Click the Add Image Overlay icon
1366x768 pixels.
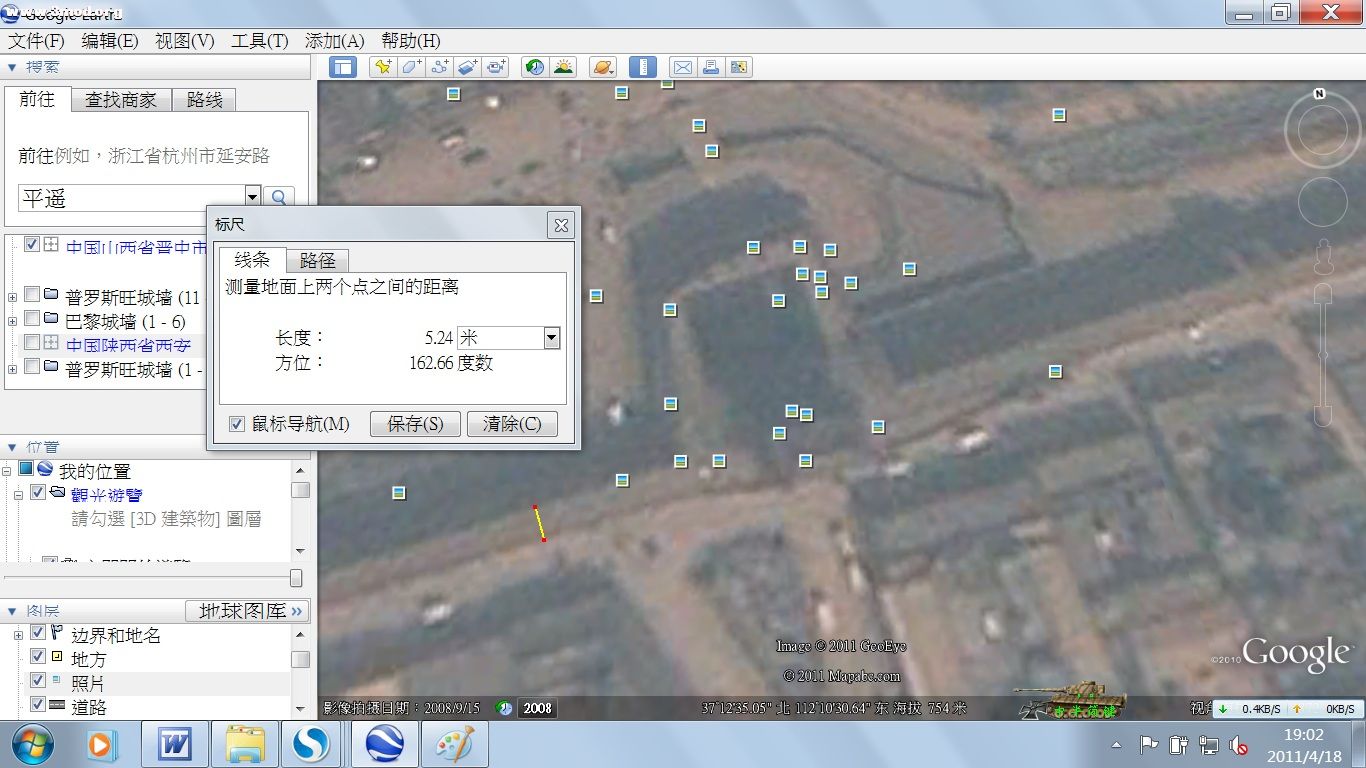[467, 67]
